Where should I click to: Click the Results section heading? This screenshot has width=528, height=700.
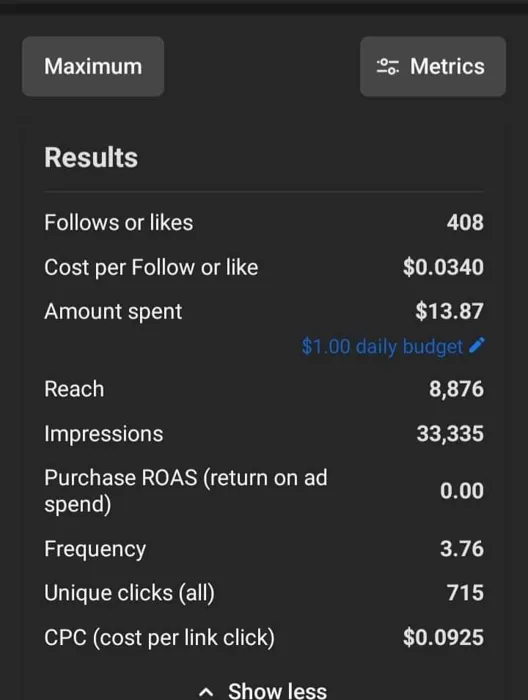pyautogui.click(x=91, y=158)
